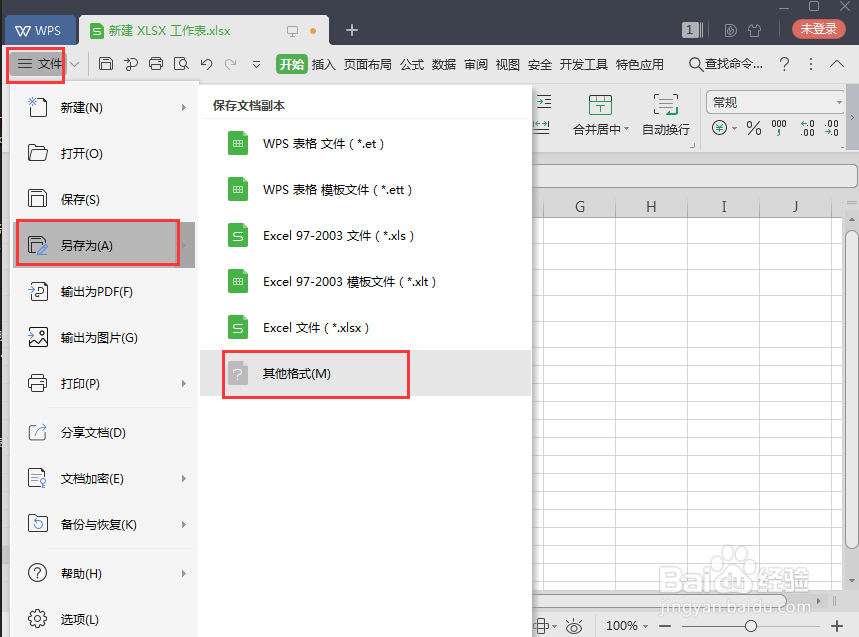
Task: Add a new tab with plus button
Action: coord(352,30)
